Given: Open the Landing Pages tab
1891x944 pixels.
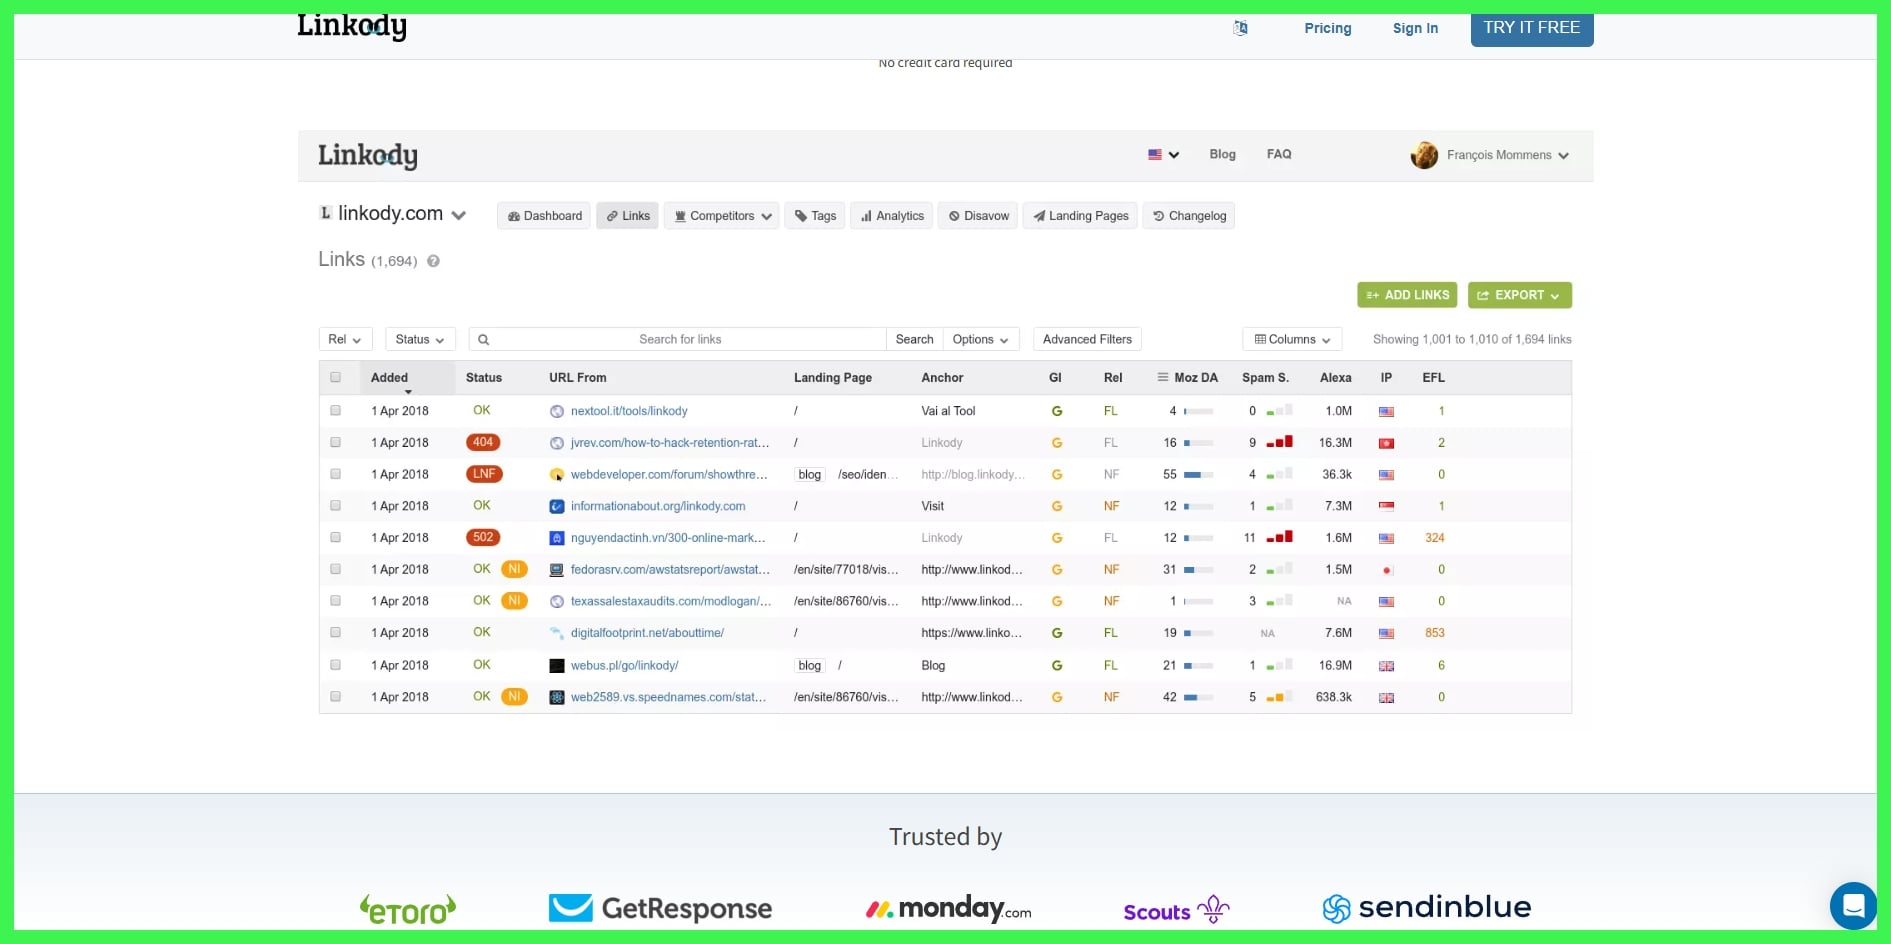Looking at the screenshot, I should click(1080, 216).
